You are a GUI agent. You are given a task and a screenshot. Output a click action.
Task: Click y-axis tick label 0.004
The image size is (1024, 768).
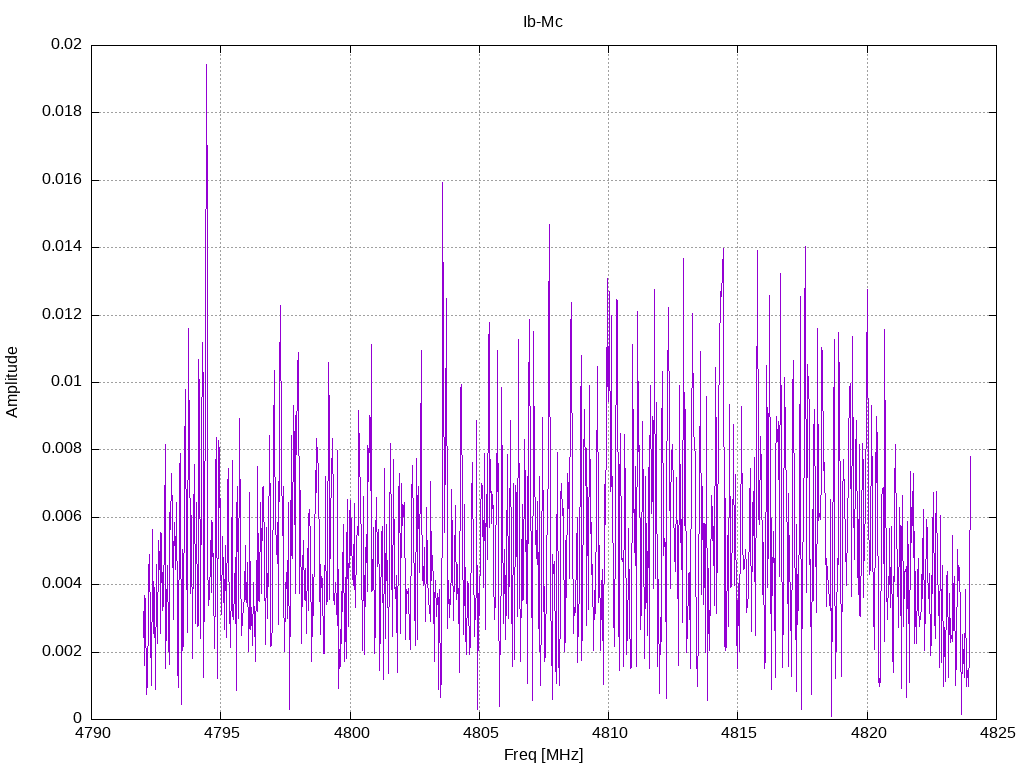click(x=63, y=584)
